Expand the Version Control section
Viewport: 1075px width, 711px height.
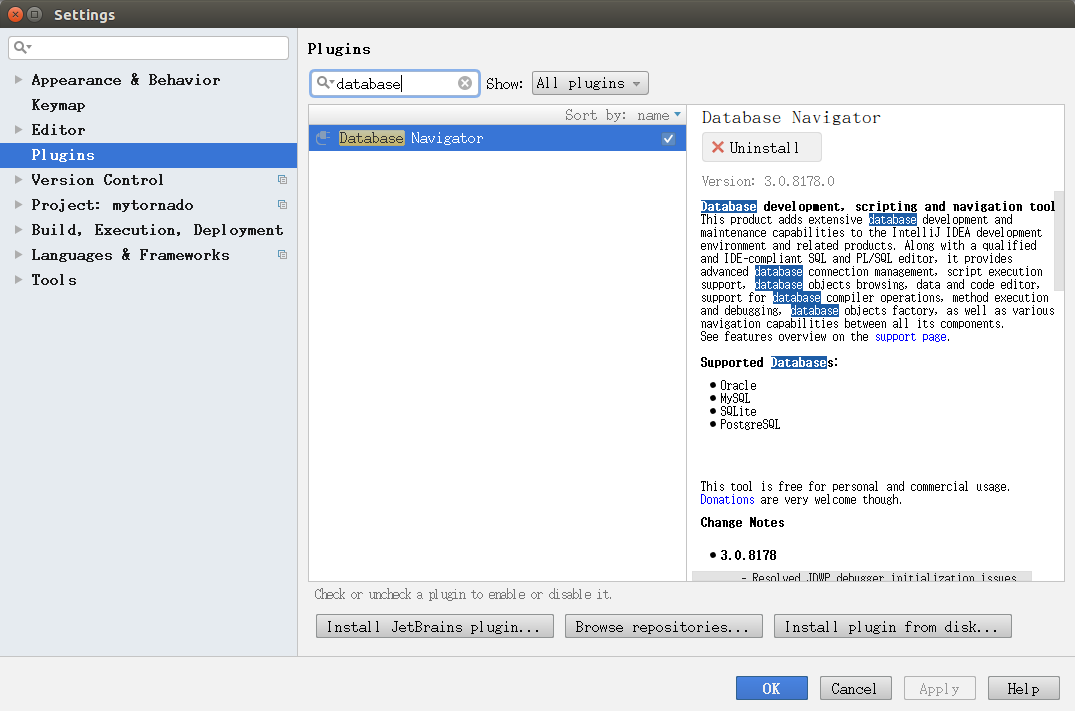pos(19,180)
